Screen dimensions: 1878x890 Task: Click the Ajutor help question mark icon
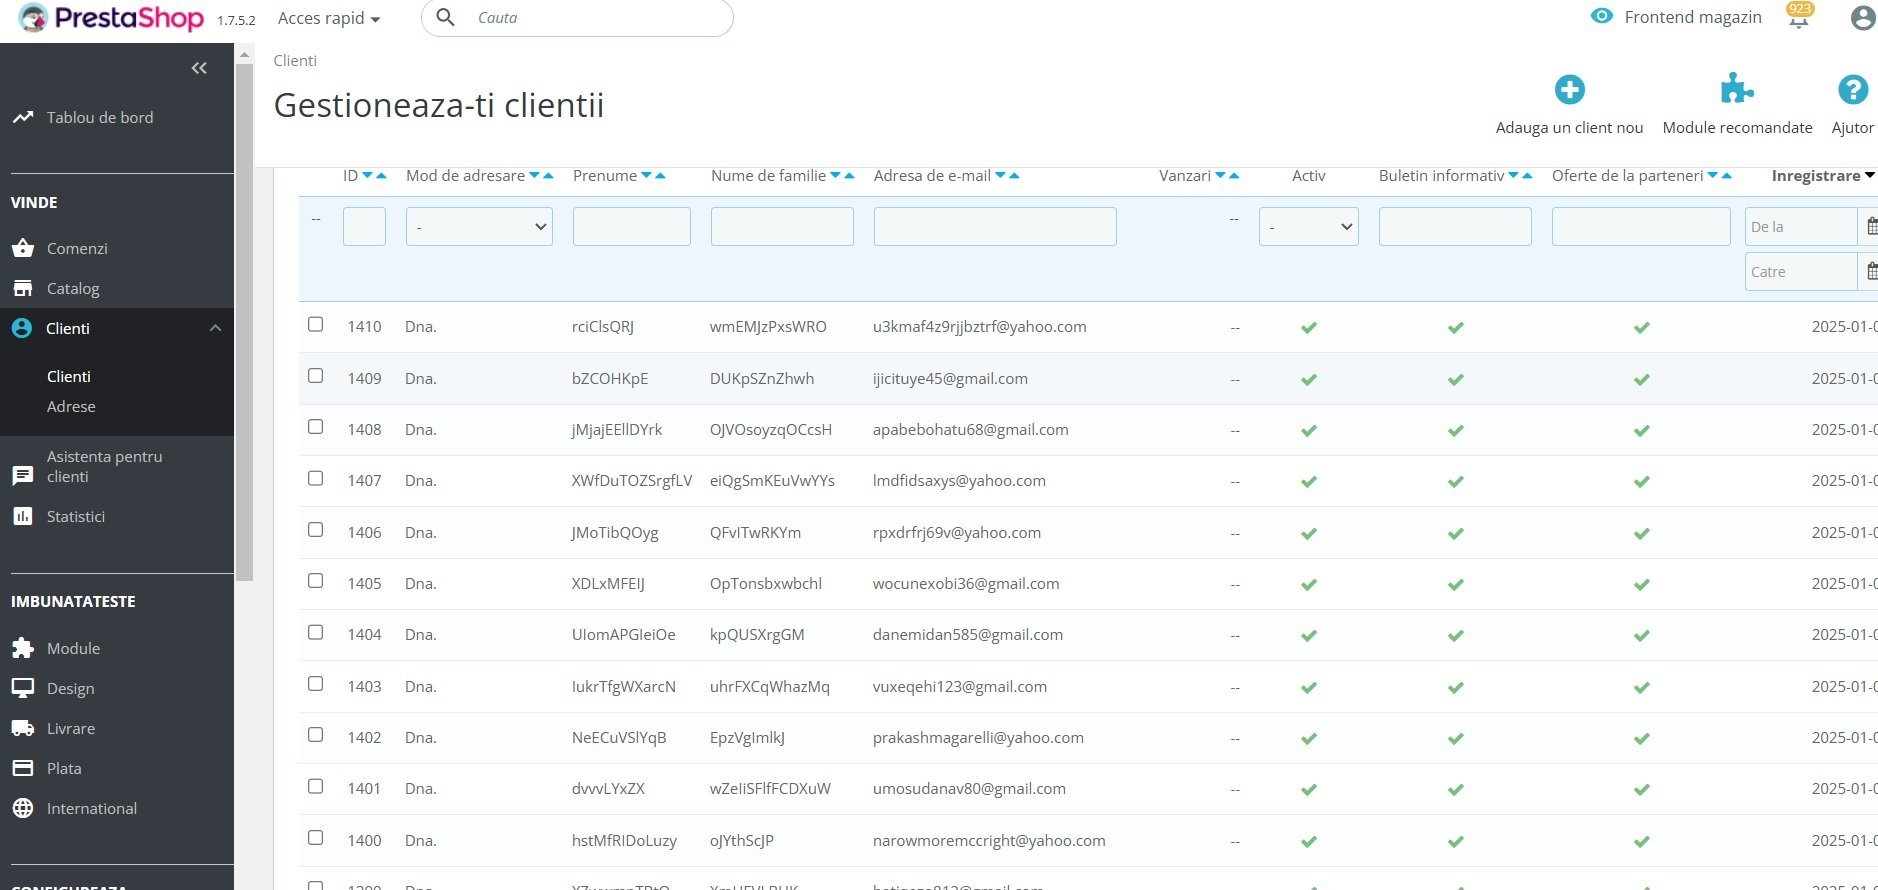click(x=1852, y=90)
